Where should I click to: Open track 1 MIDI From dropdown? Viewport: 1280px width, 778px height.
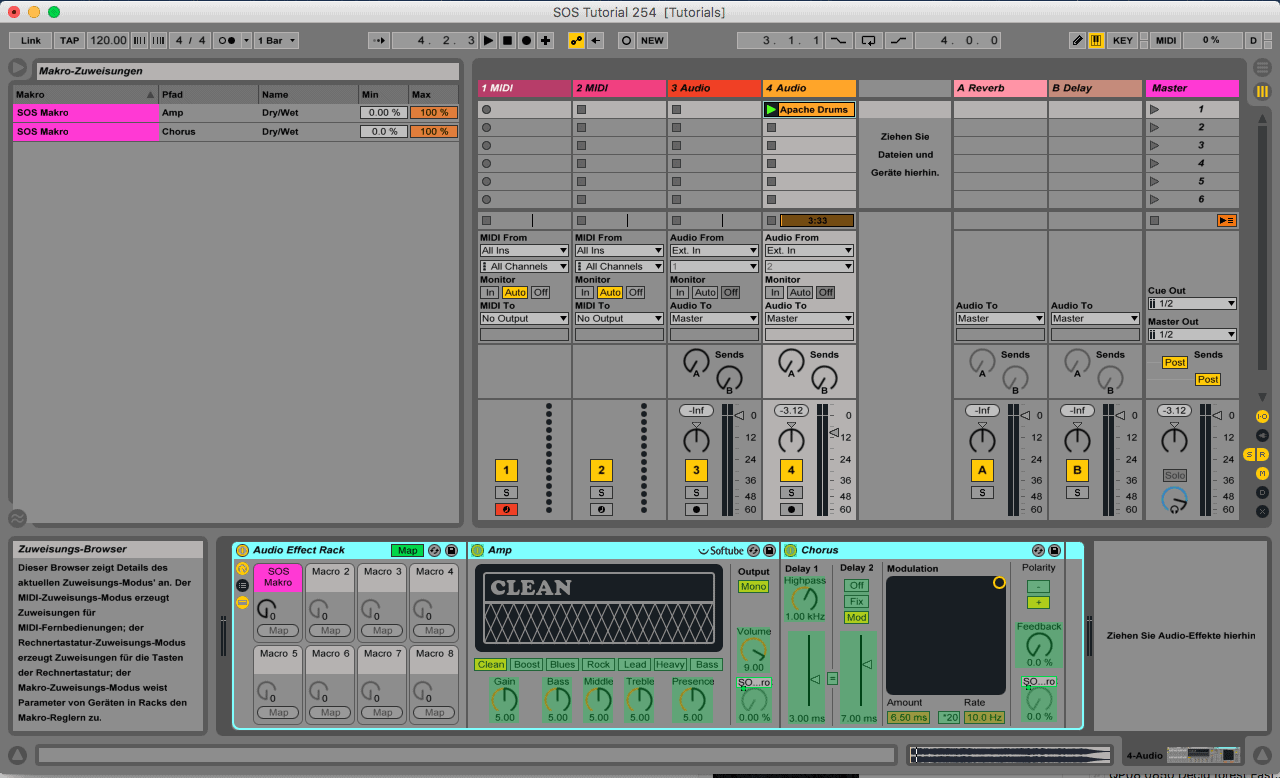524,251
